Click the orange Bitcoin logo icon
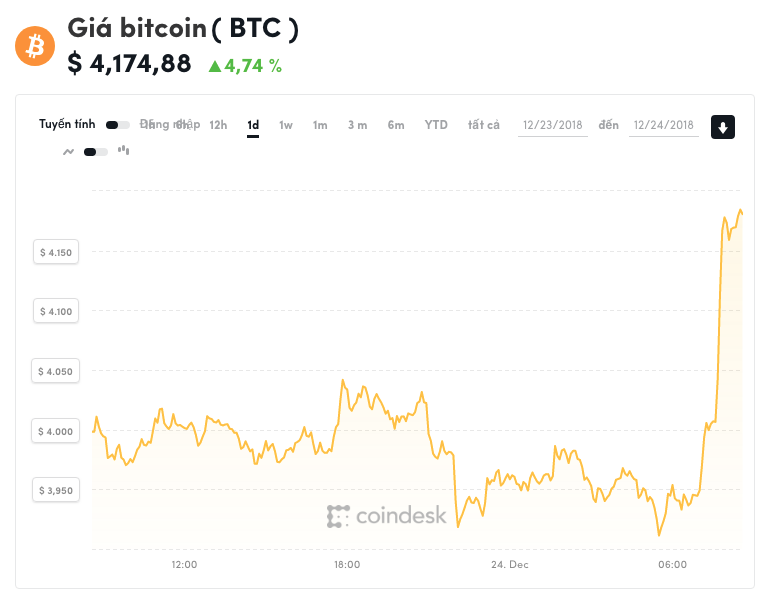Viewport: 763px width, 599px height. pyautogui.click(x=35, y=46)
